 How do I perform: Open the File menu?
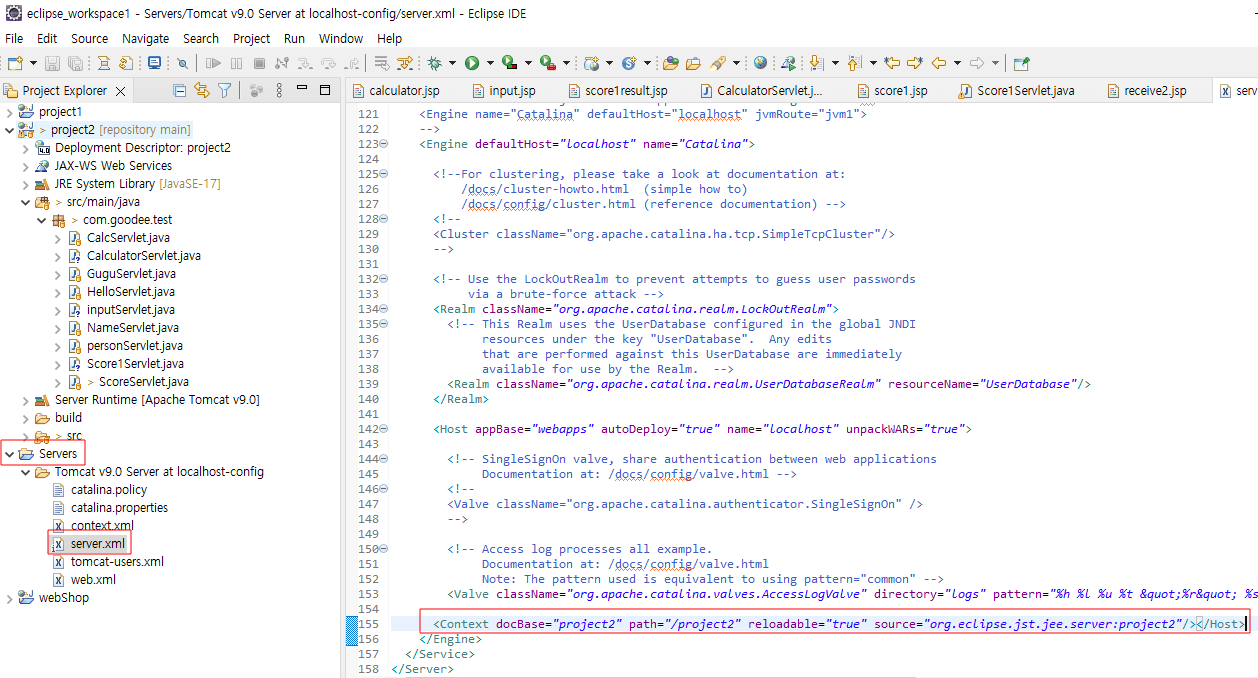14,38
